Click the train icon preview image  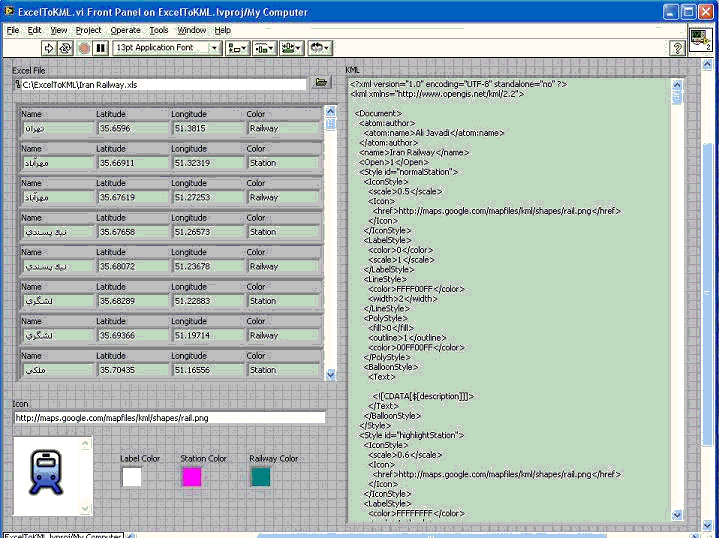tap(45, 472)
